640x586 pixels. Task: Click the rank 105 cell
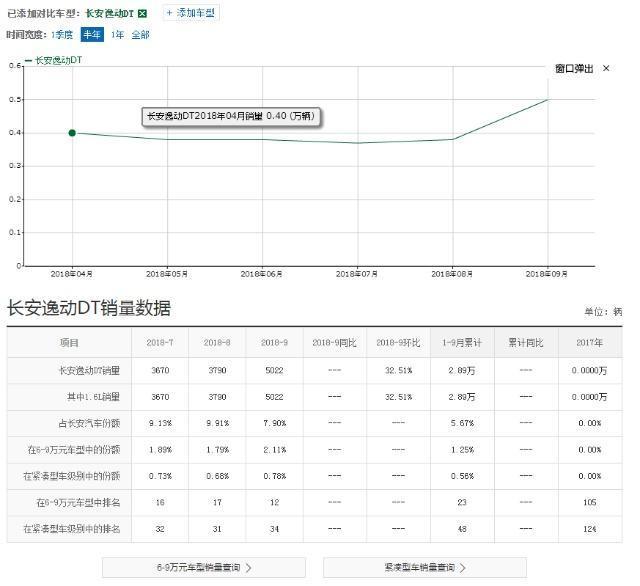click(589, 502)
